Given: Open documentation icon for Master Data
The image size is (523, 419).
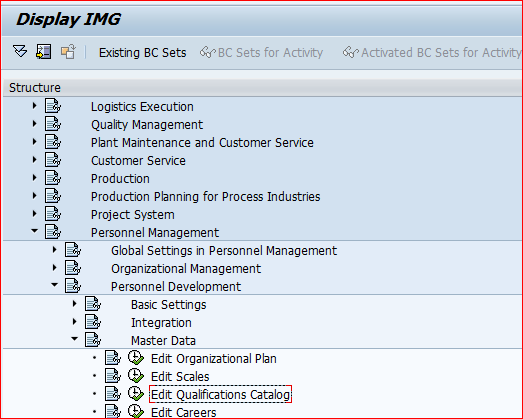Looking at the screenshot, I should pyautogui.click(x=93, y=340).
